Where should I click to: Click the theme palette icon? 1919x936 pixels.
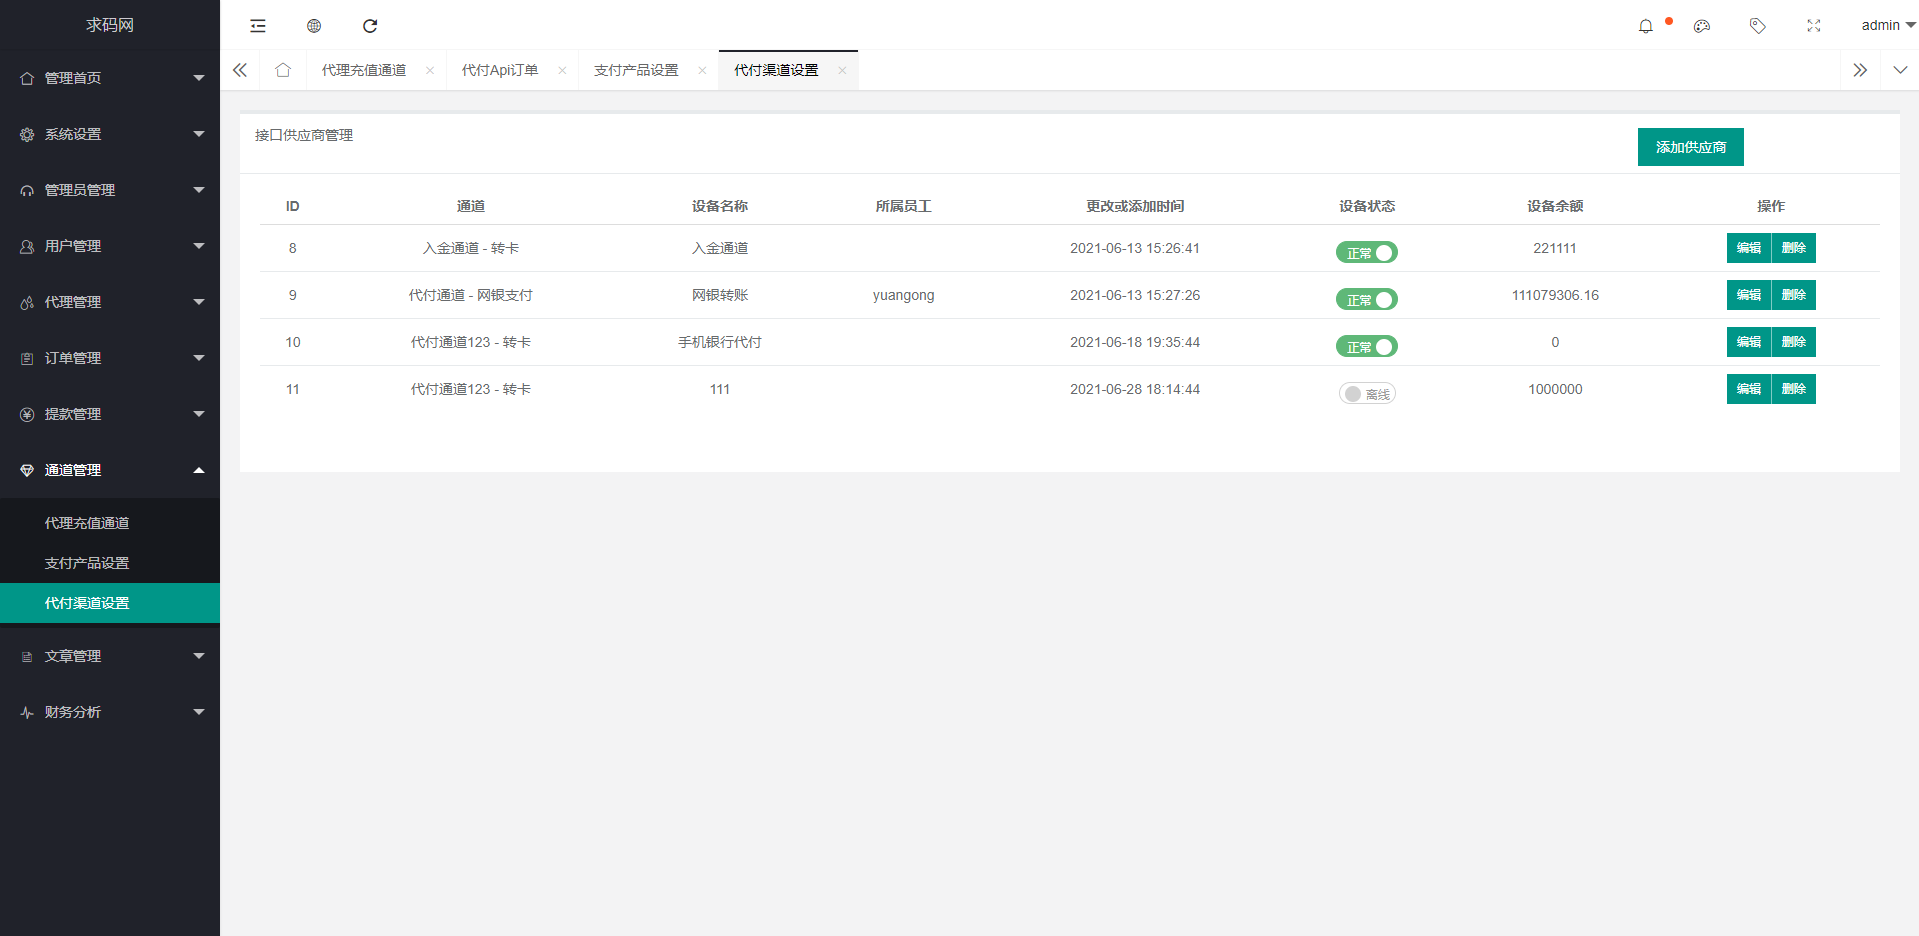click(x=1701, y=26)
